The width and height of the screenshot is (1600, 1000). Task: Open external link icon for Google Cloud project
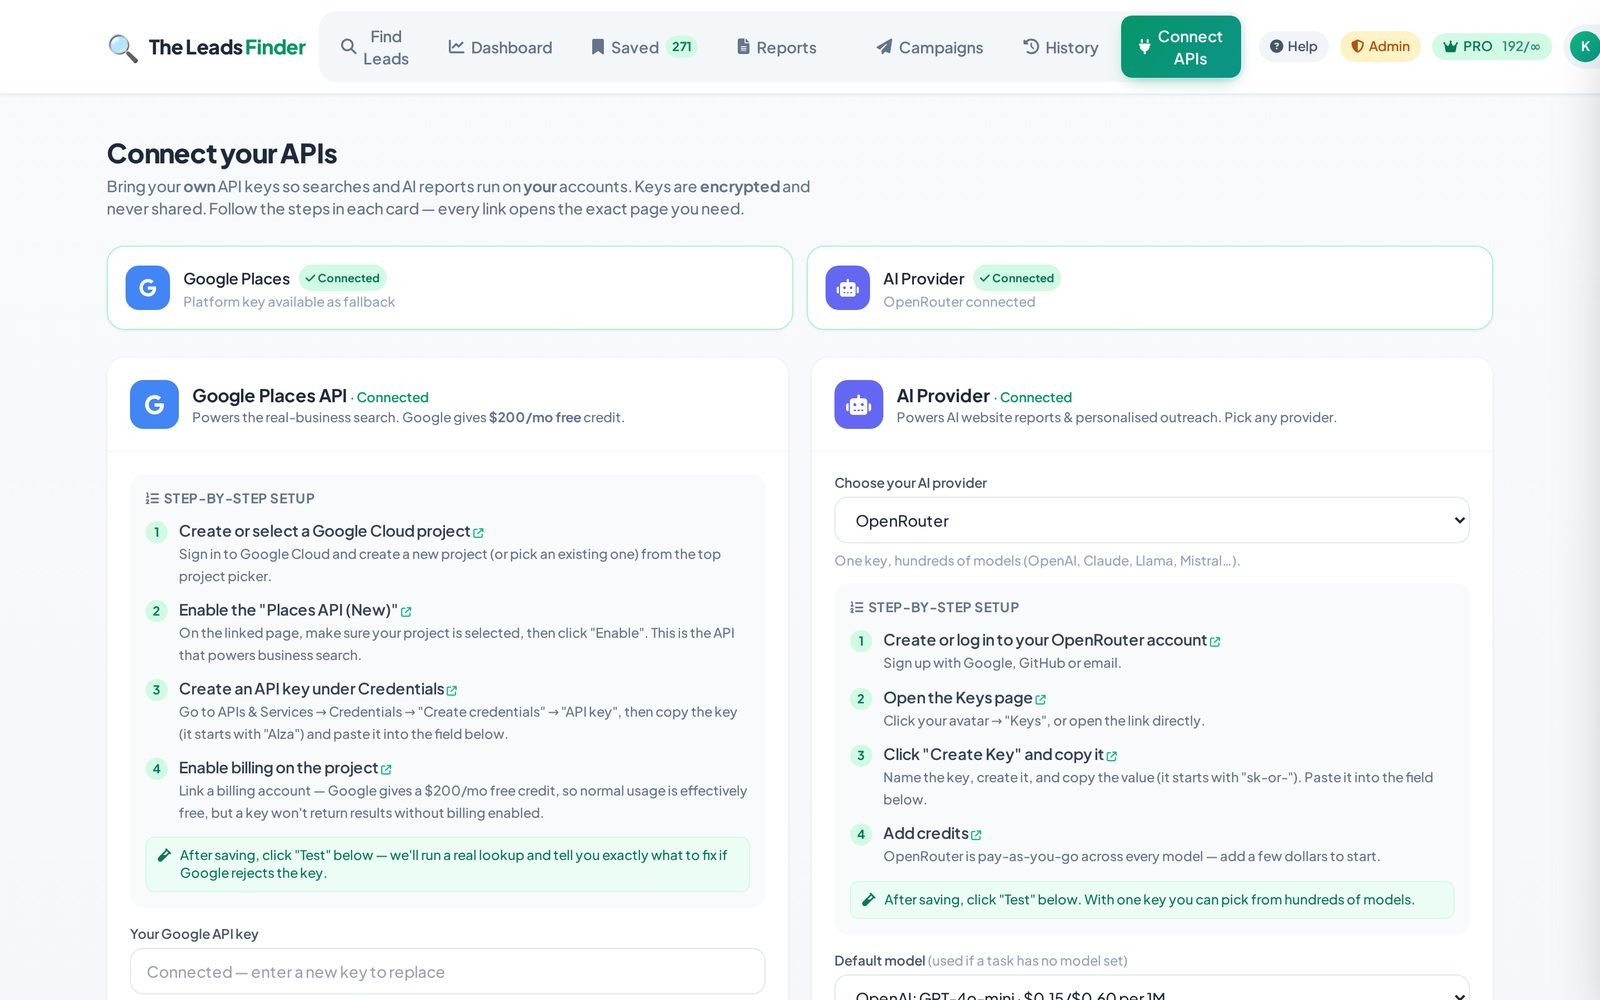[478, 533]
